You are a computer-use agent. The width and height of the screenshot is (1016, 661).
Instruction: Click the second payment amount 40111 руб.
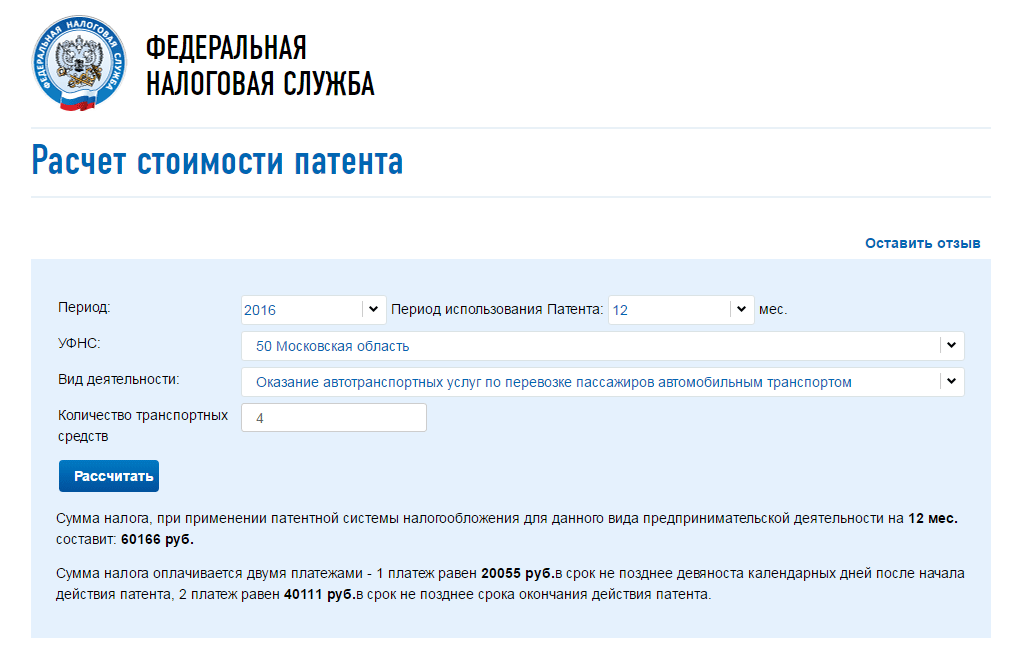coord(320,594)
